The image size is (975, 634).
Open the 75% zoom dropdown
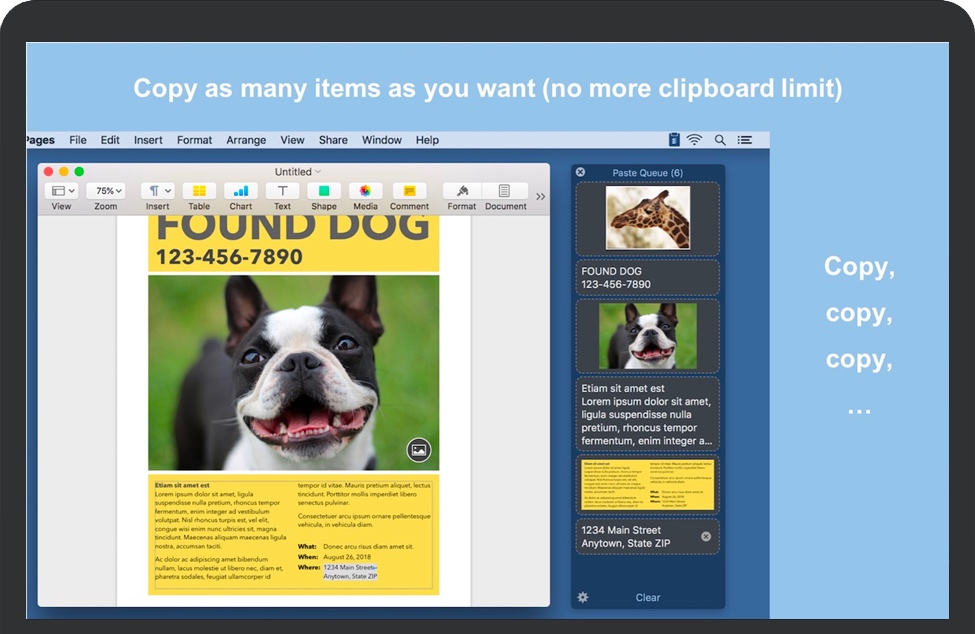pos(105,191)
